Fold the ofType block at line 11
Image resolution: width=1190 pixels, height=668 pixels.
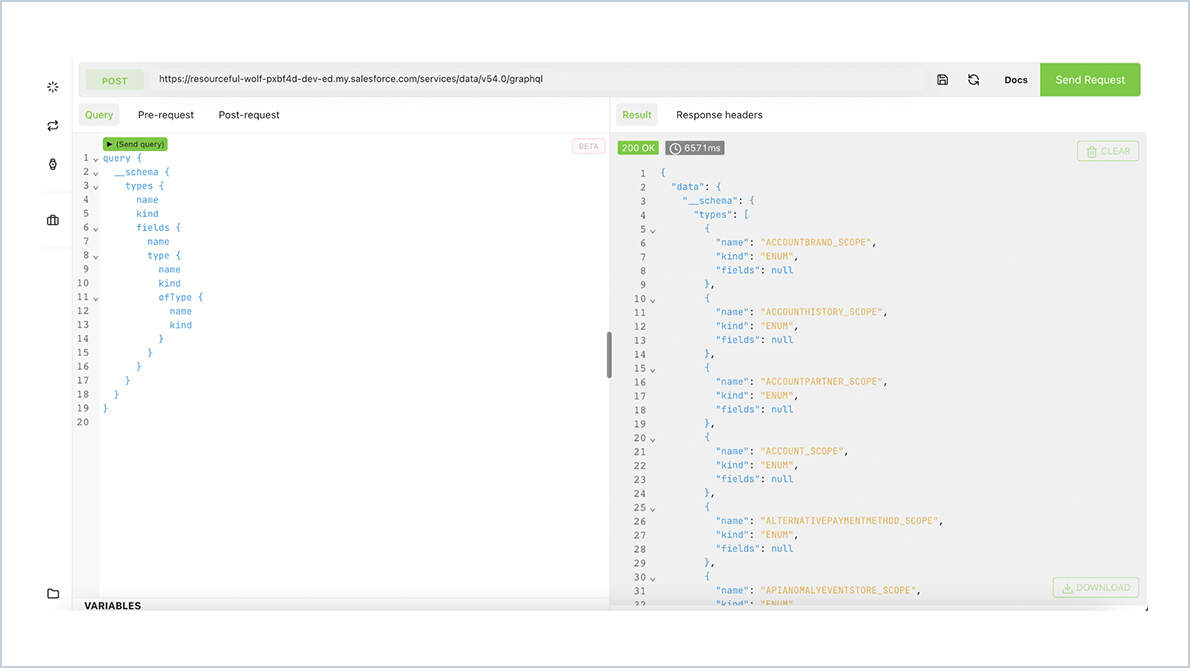click(96, 298)
